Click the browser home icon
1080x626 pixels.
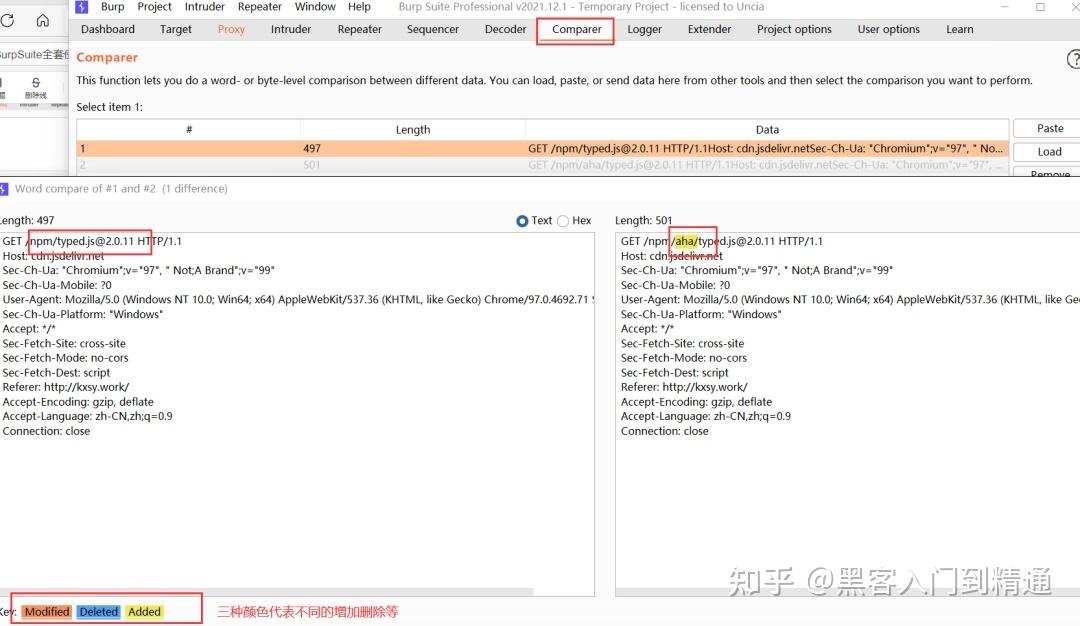point(43,19)
